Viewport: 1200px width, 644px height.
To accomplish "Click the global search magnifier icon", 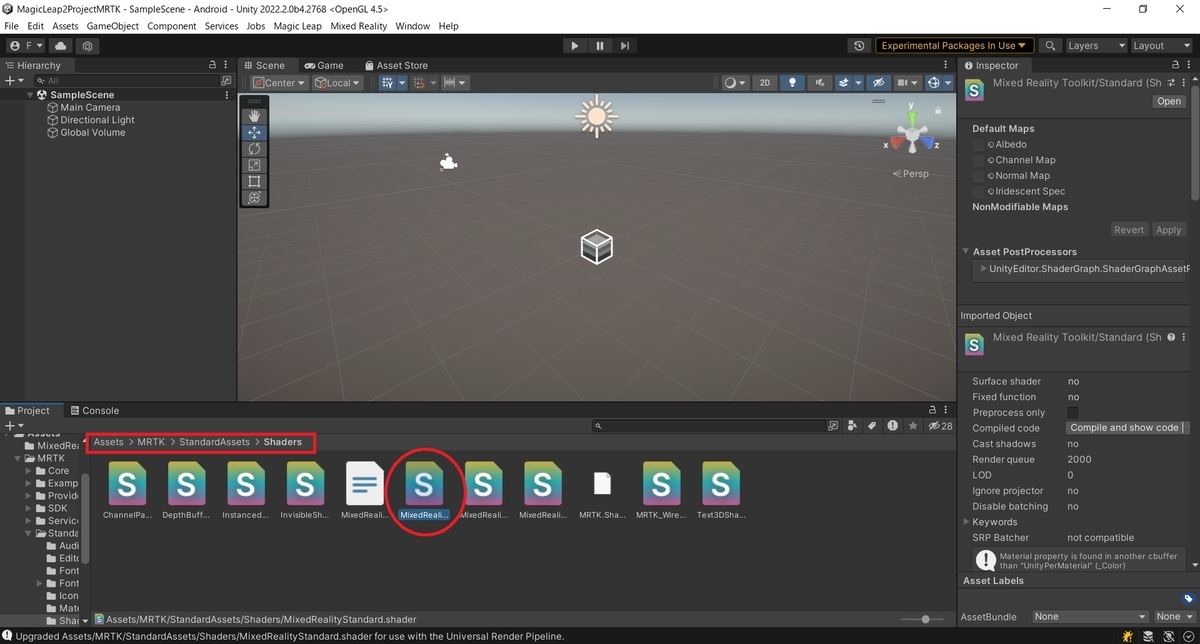I will coord(1050,46).
